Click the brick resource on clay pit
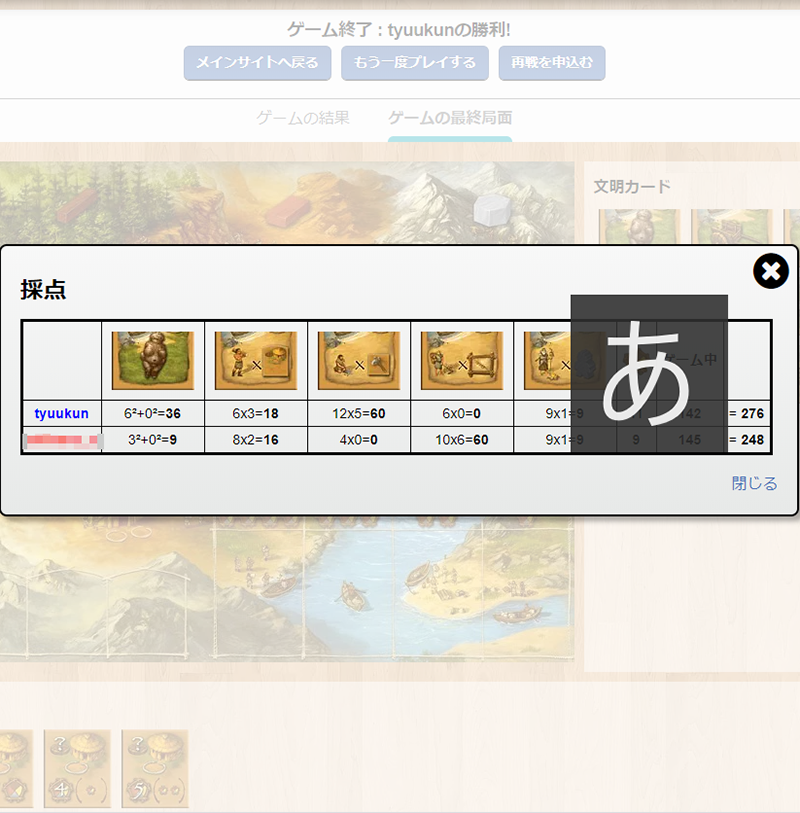800x813 pixels. [x=287, y=211]
